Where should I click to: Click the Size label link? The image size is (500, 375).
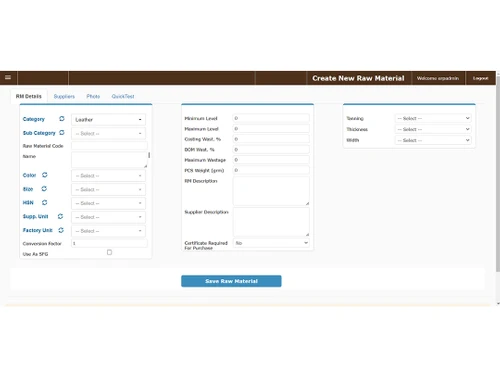click(x=28, y=189)
